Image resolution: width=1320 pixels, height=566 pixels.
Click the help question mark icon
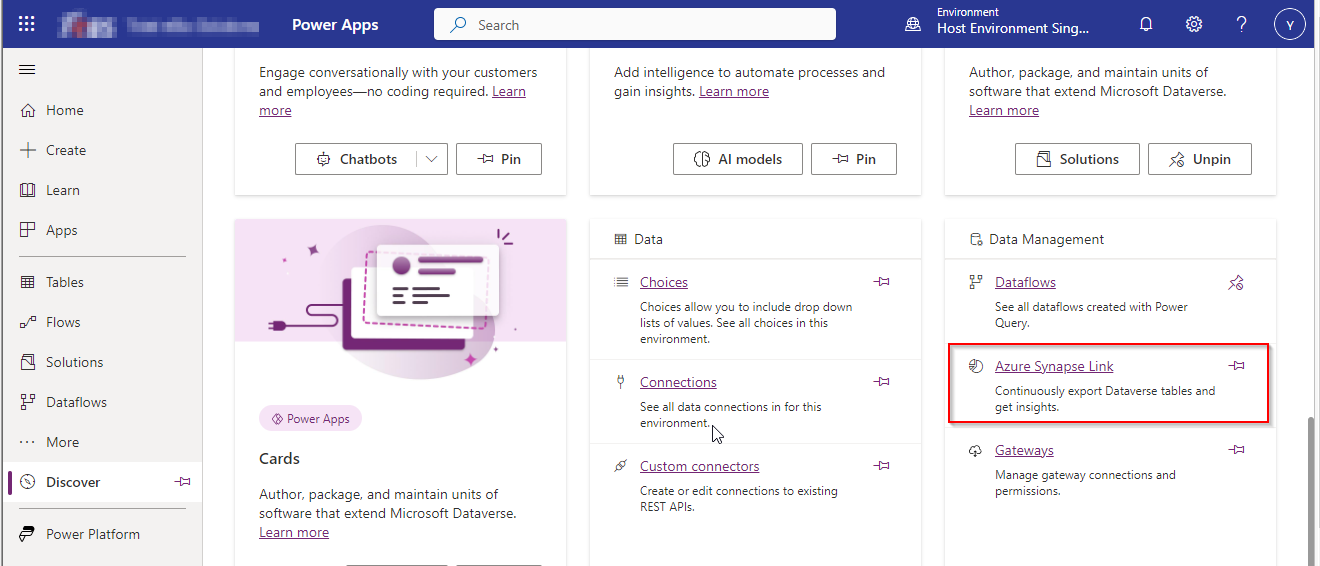[1242, 24]
